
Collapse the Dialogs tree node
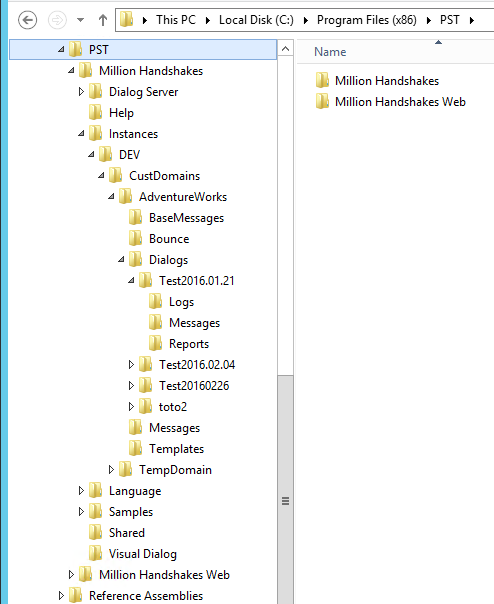point(121,259)
